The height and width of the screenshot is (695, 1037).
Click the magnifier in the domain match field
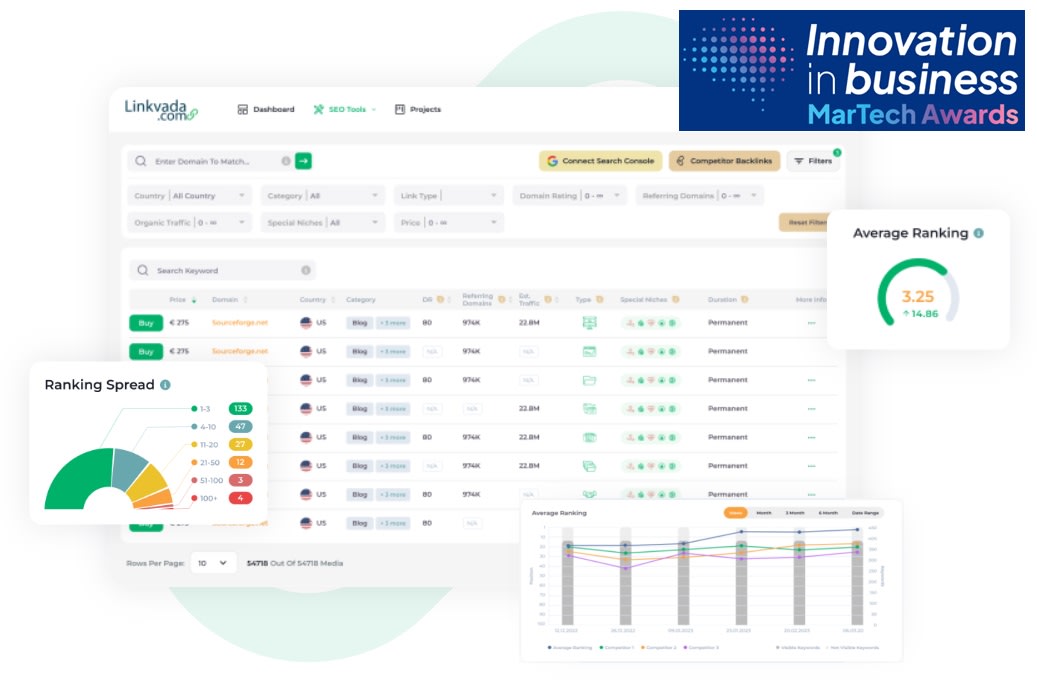tap(141, 161)
